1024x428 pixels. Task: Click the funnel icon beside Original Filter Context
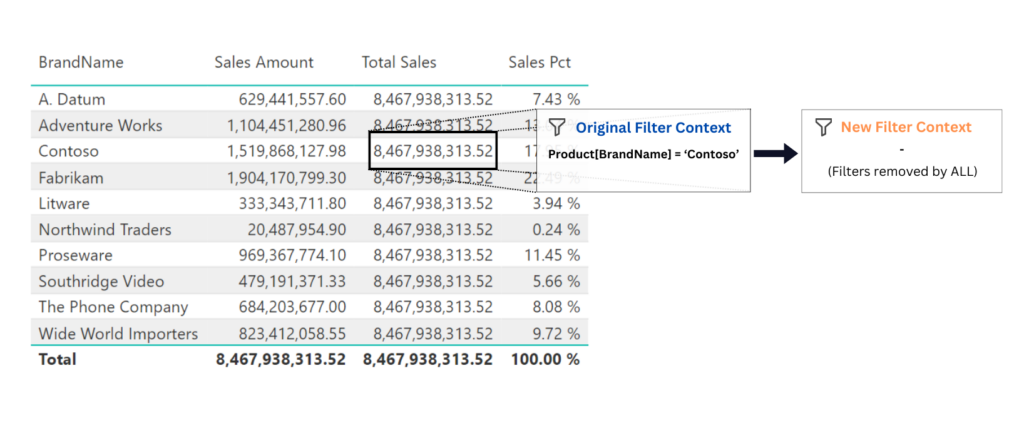coord(556,127)
